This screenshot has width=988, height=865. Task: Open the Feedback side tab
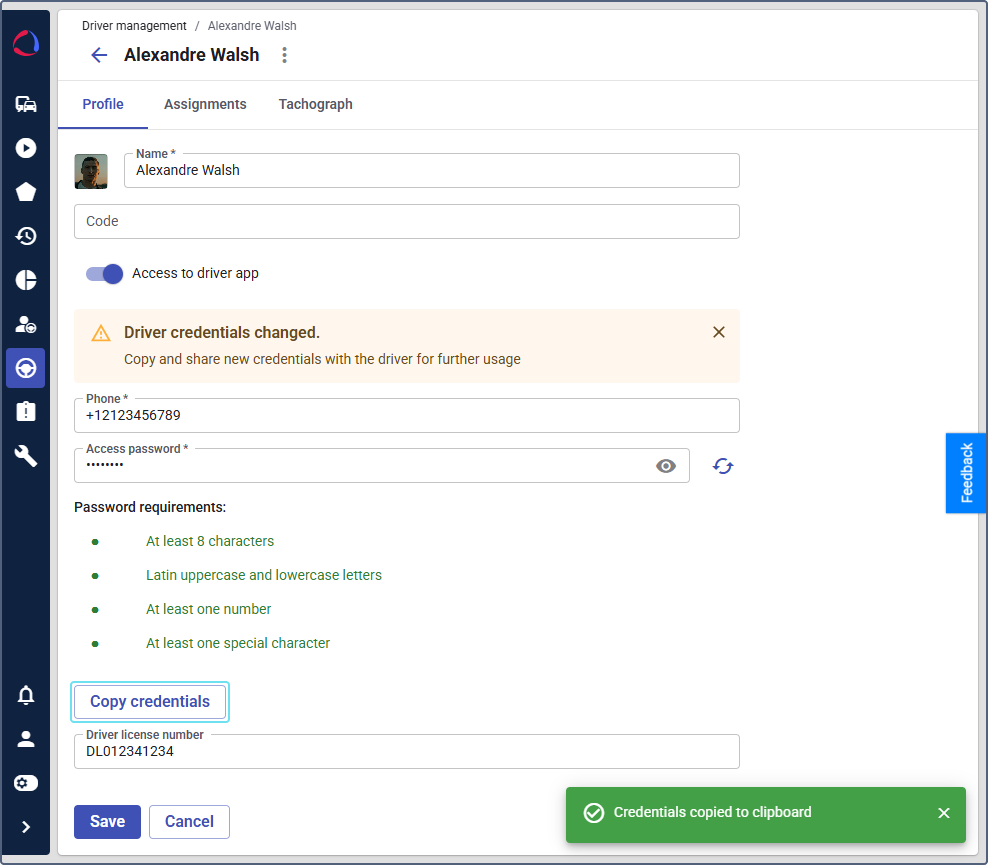966,473
